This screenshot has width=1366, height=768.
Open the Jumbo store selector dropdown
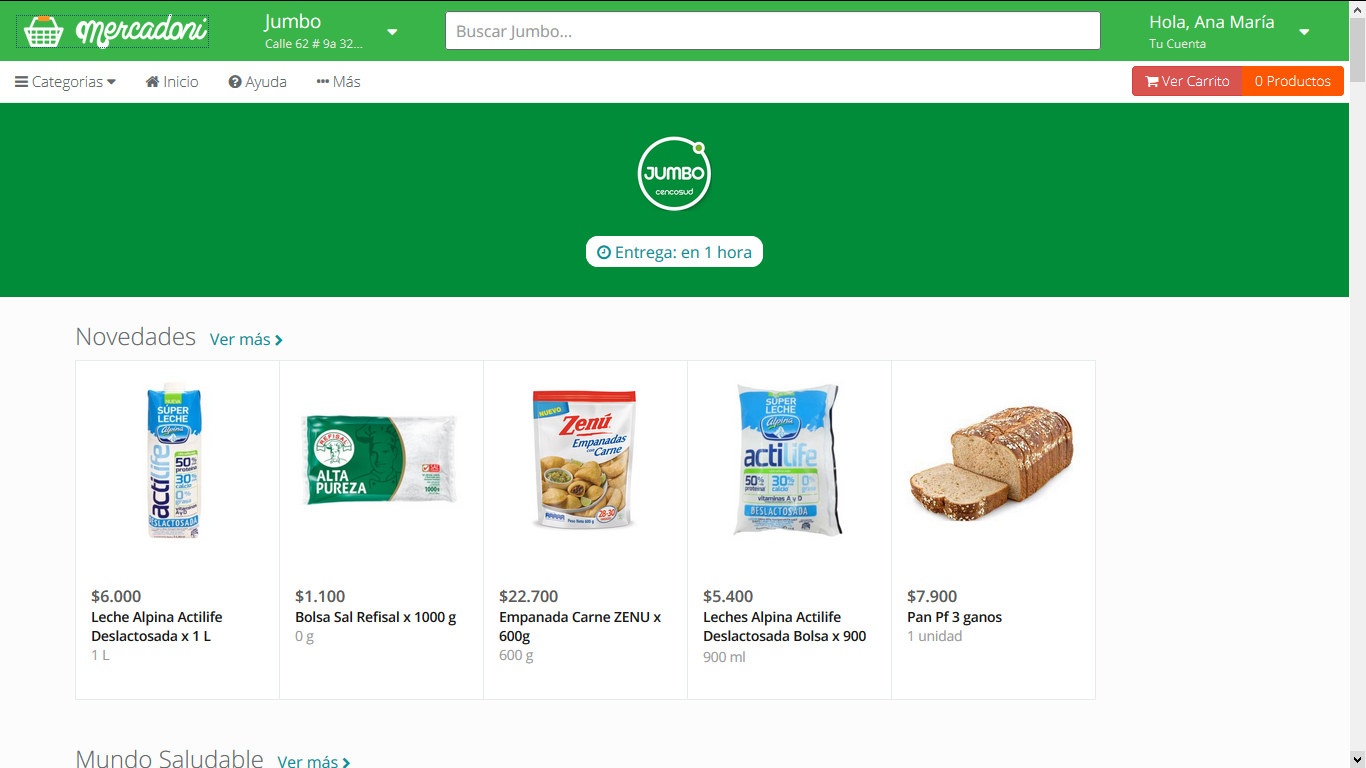click(392, 32)
